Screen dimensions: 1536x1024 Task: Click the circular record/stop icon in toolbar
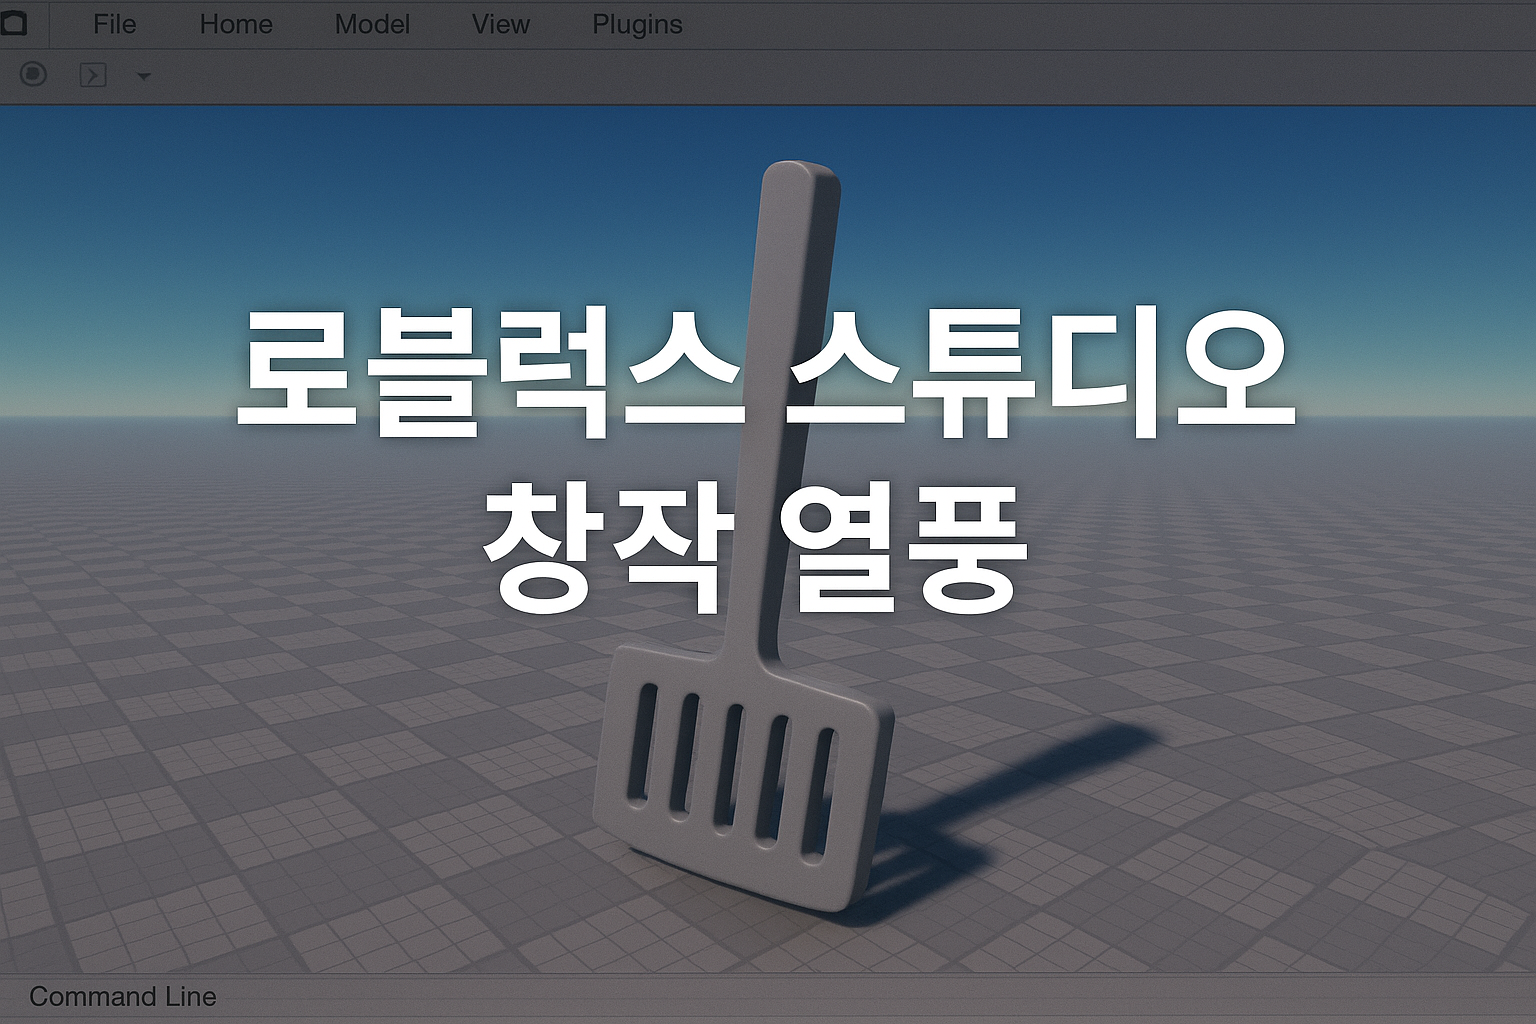(32, 75)
